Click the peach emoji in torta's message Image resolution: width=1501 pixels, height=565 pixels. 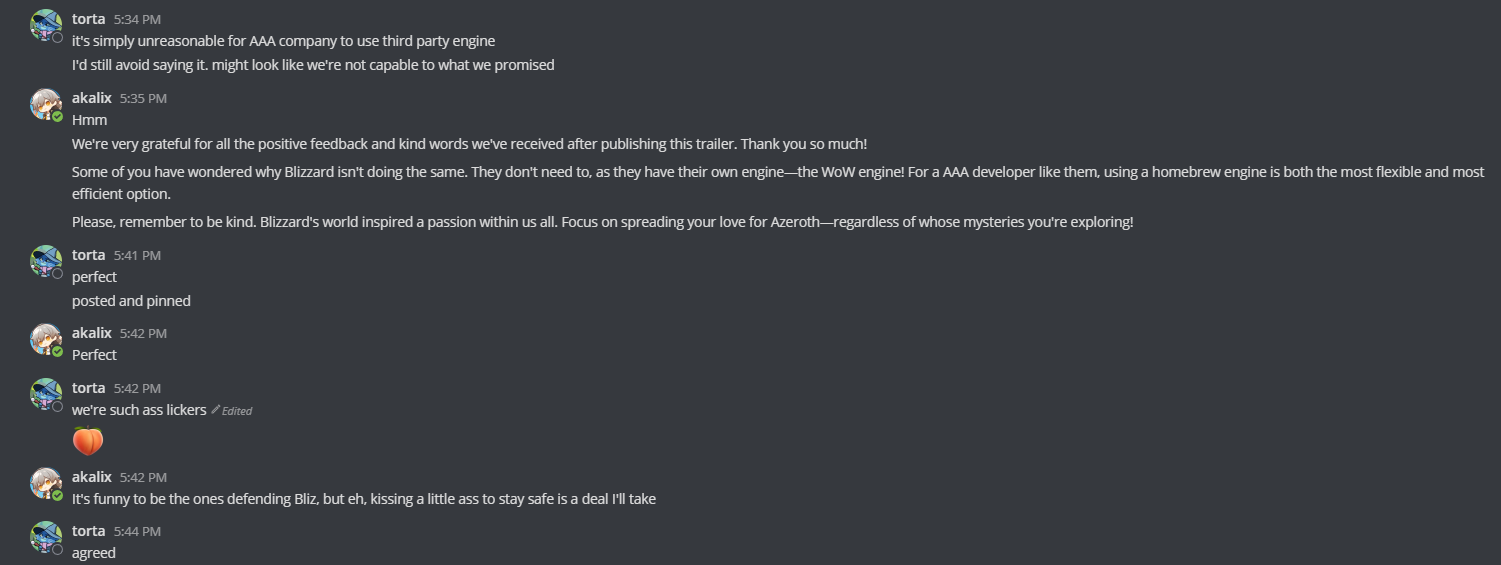pos(88,440)
